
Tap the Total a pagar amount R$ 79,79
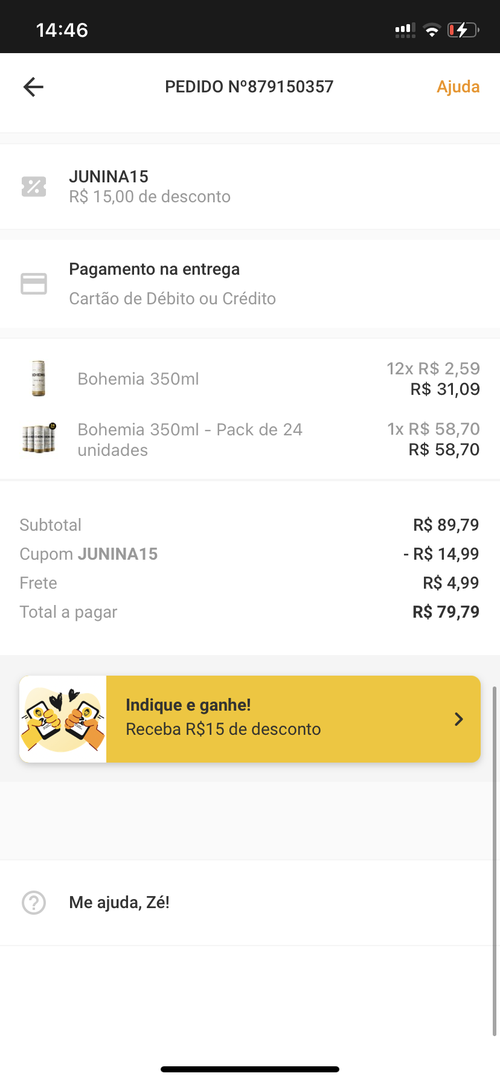(446, 612)
